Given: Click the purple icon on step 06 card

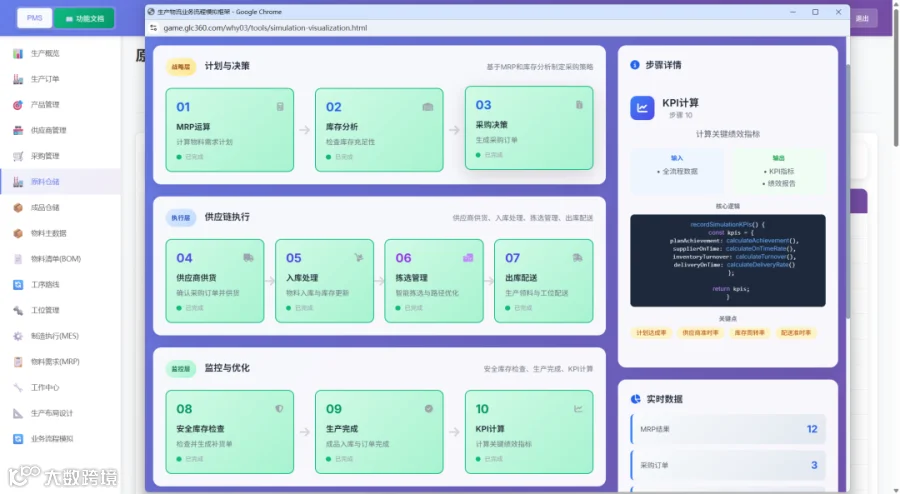Looking at the screenshot, I should (468, 258).
